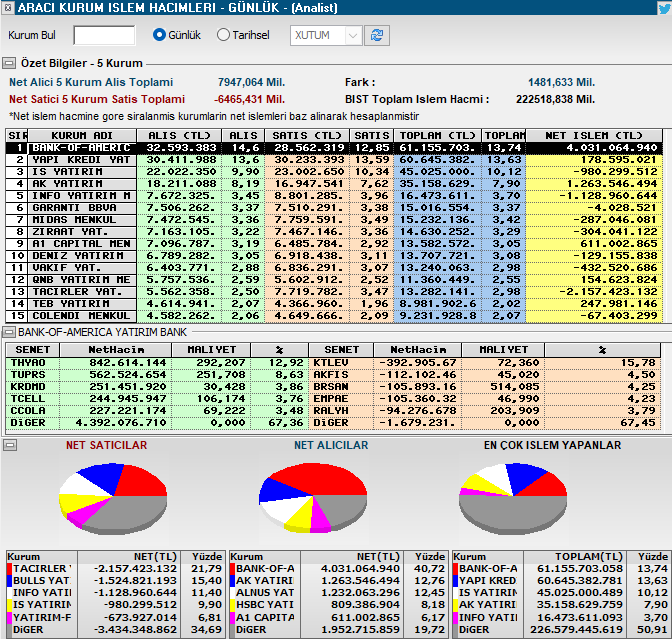This screenshot has height=639, width=672.
Task: Select the AK YATIRIM row
Action: click(334, 184)
